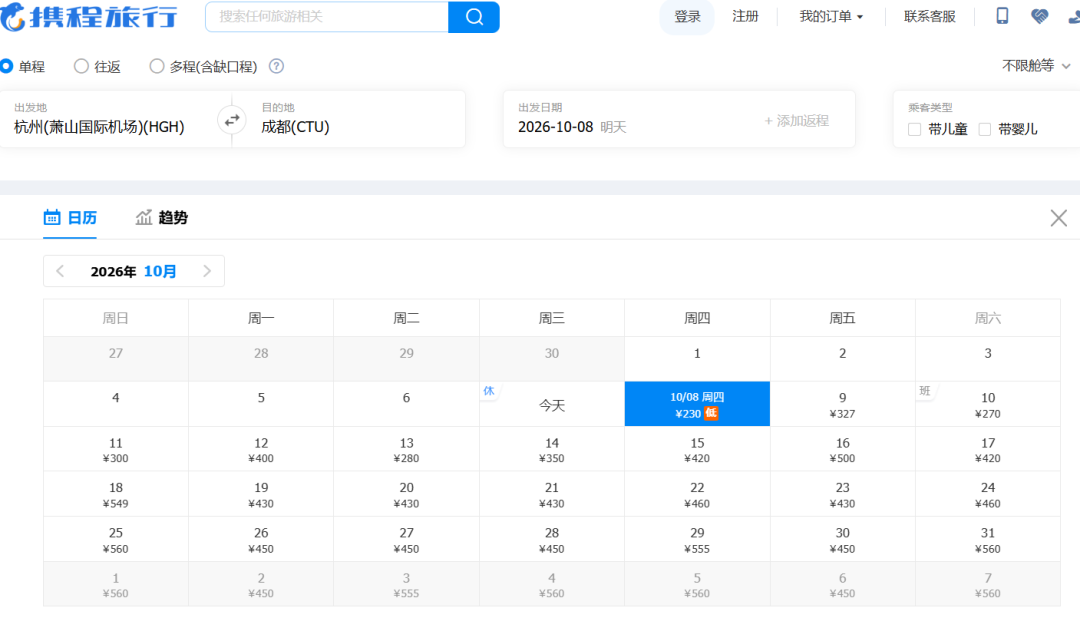Open the multi-trip help question icon

[x=276, y=66]
